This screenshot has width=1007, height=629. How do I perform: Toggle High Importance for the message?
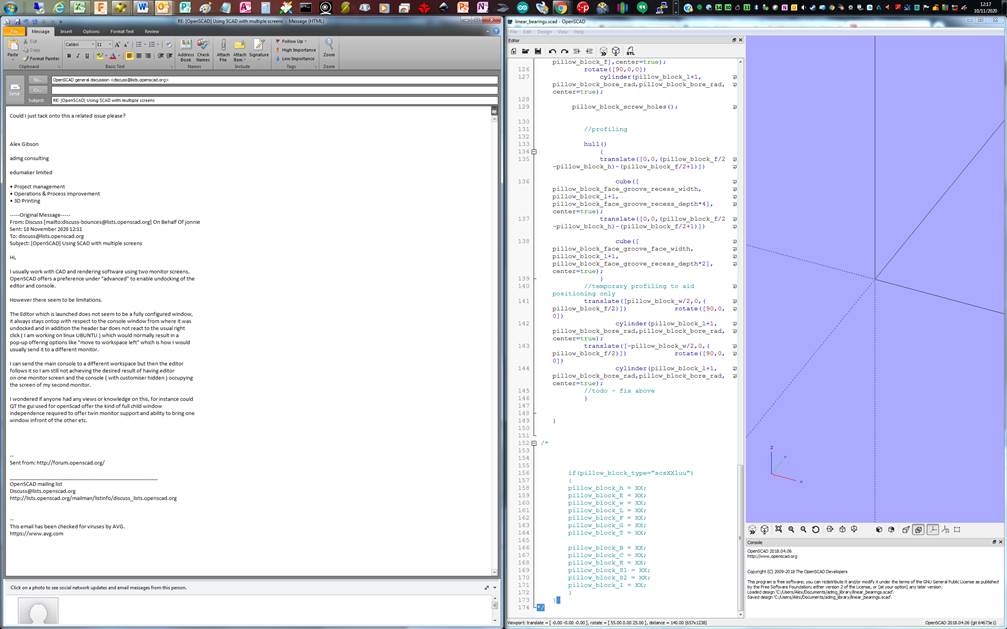(295, 50)
